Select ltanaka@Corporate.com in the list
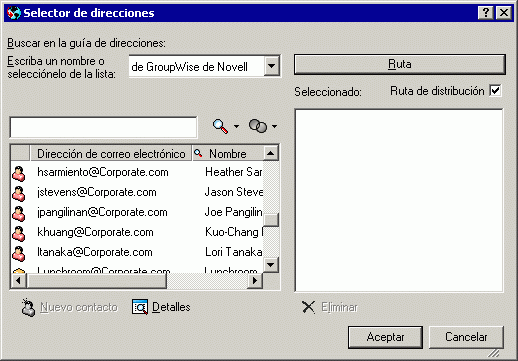 [95, 252]
